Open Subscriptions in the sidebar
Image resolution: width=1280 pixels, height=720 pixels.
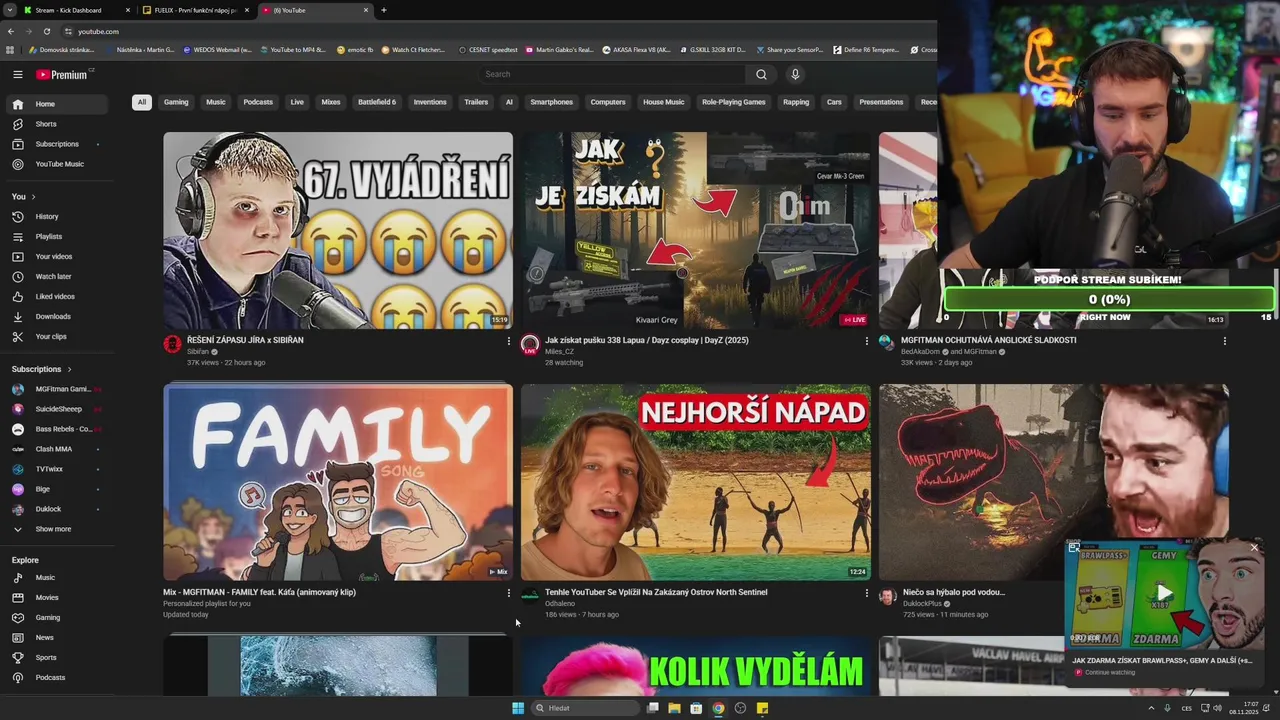point(56,144)
